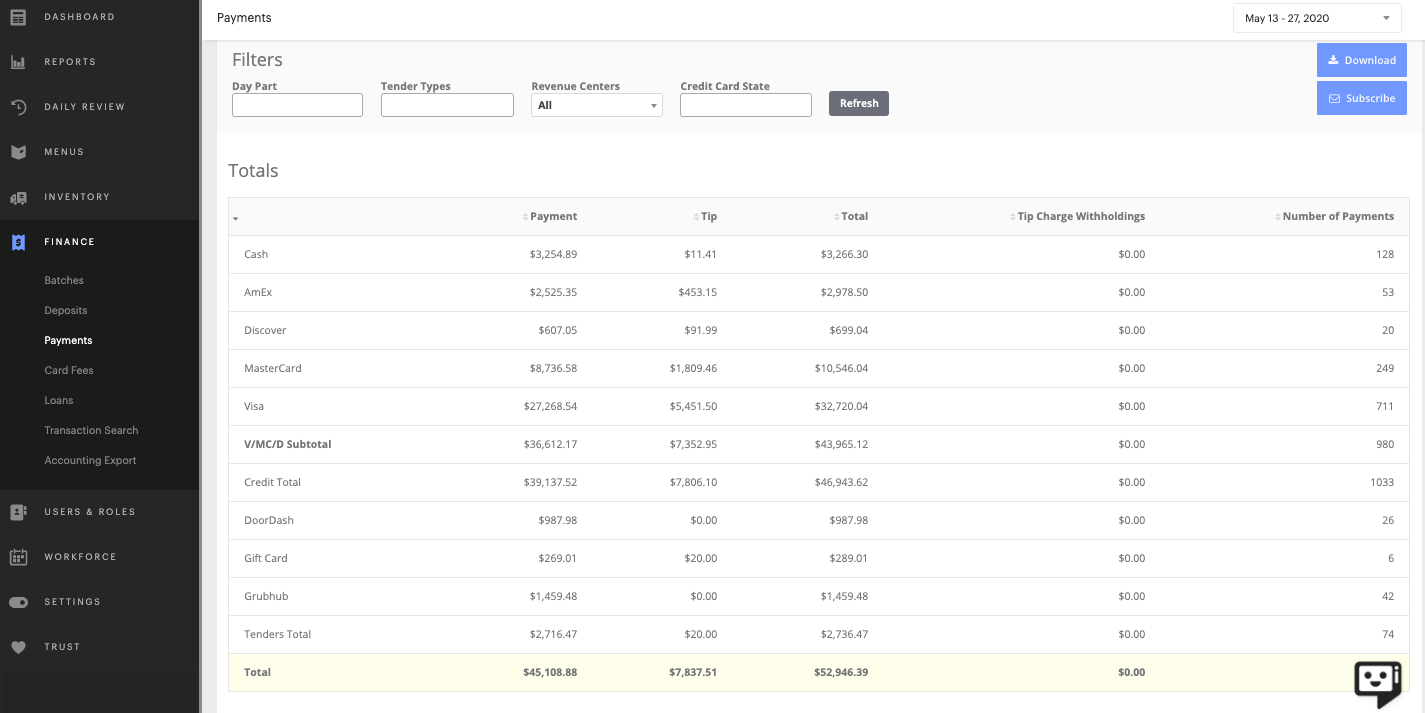Open Menus using its sidebar icon
This screenshot has height=713, width=1425.
point(17,151)
